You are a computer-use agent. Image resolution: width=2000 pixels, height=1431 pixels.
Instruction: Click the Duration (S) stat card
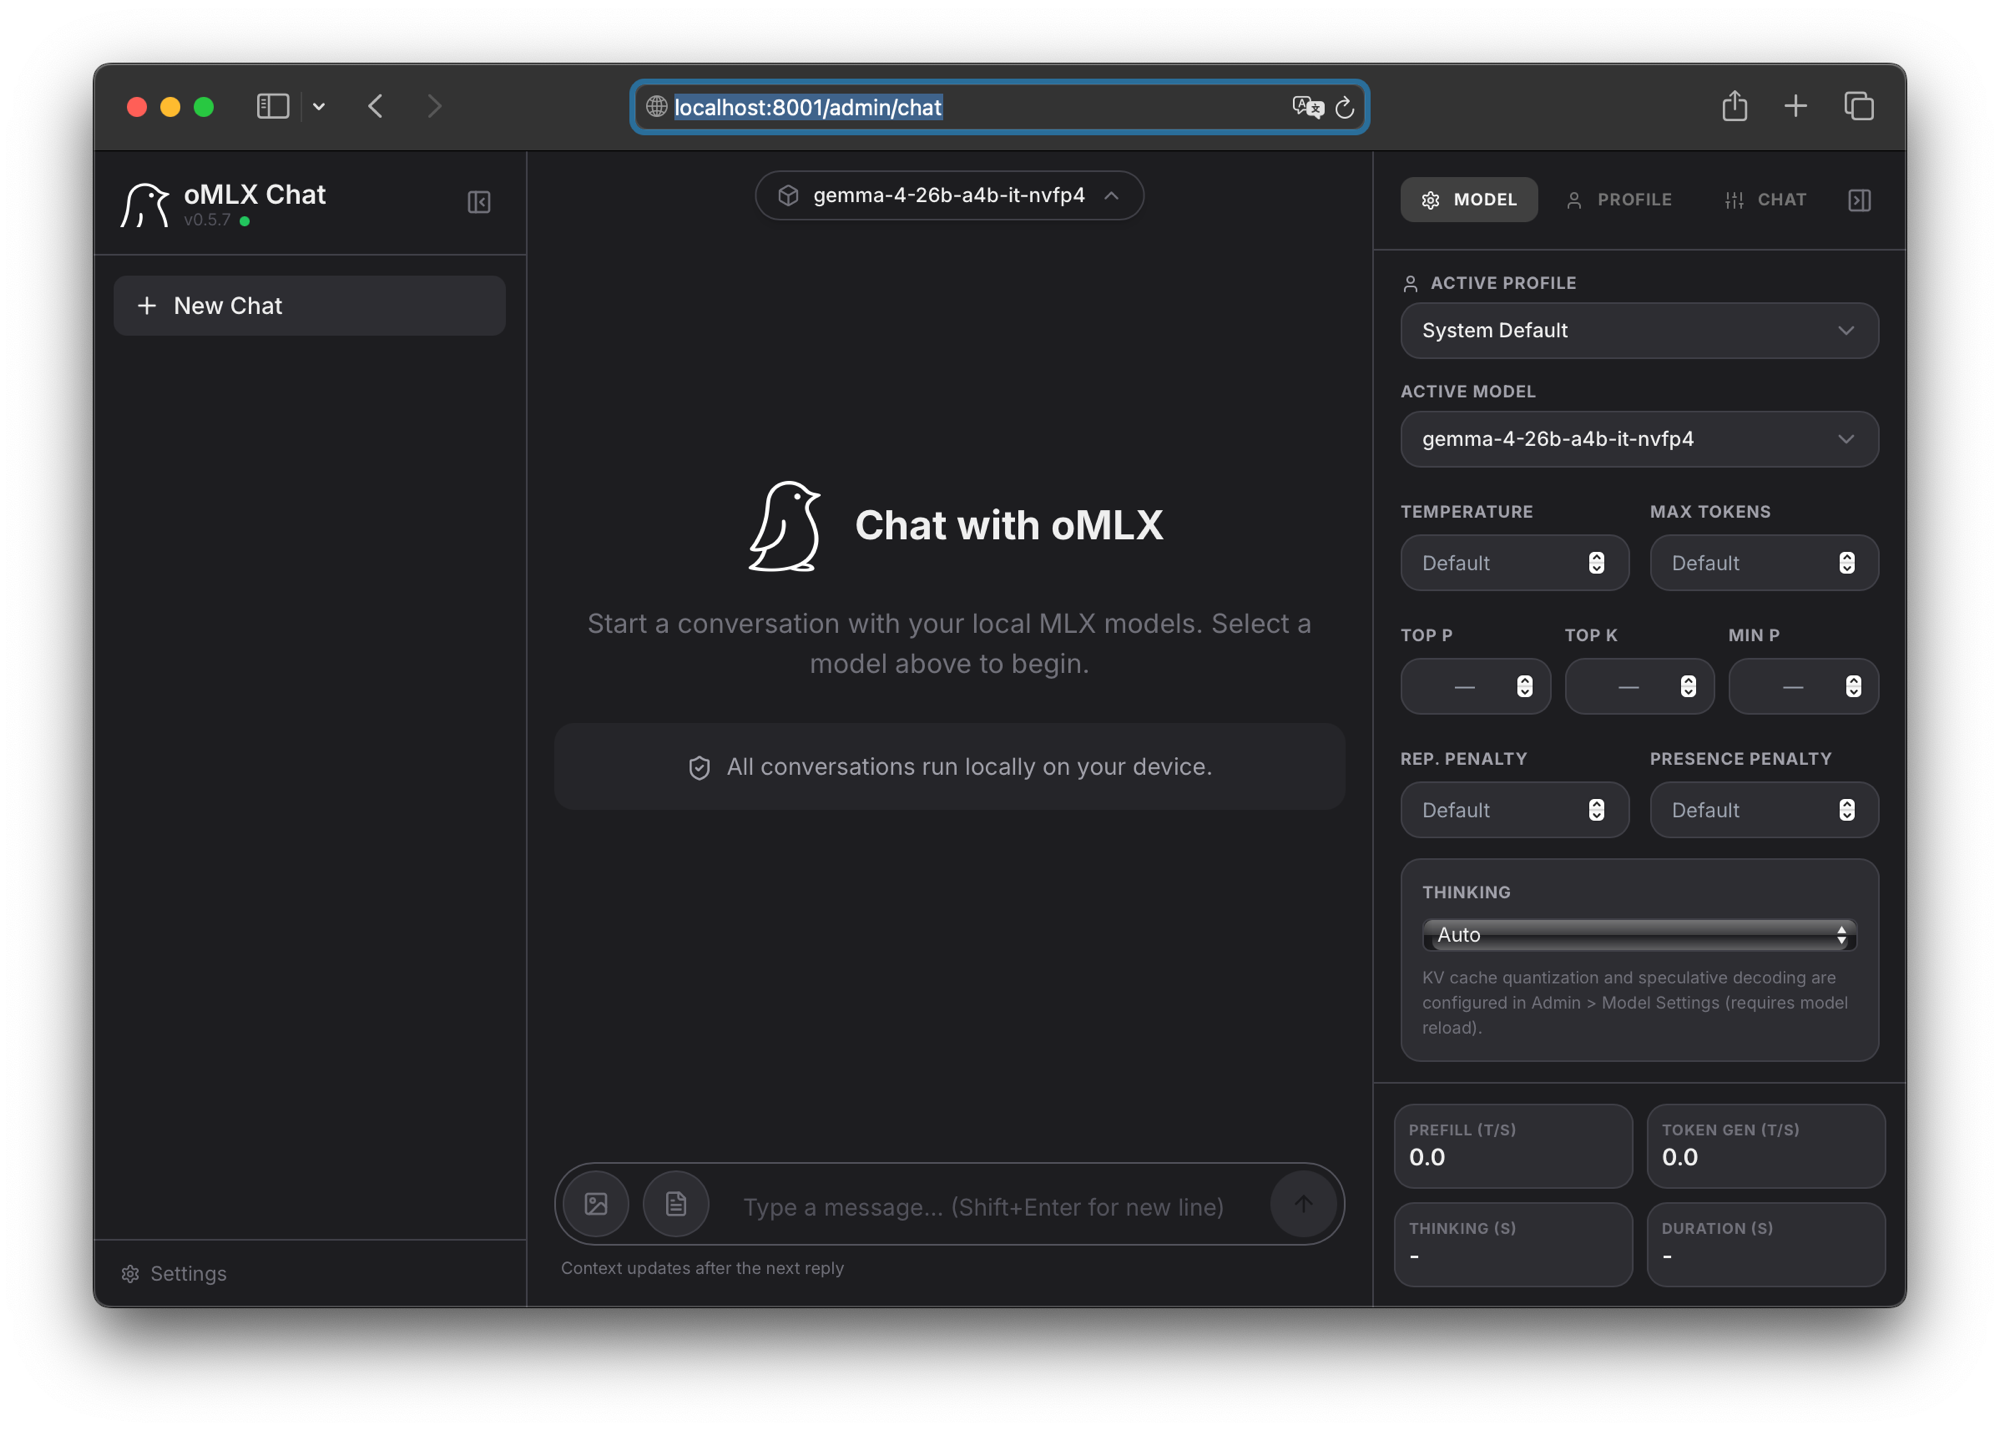(x=1766, y=1244)
